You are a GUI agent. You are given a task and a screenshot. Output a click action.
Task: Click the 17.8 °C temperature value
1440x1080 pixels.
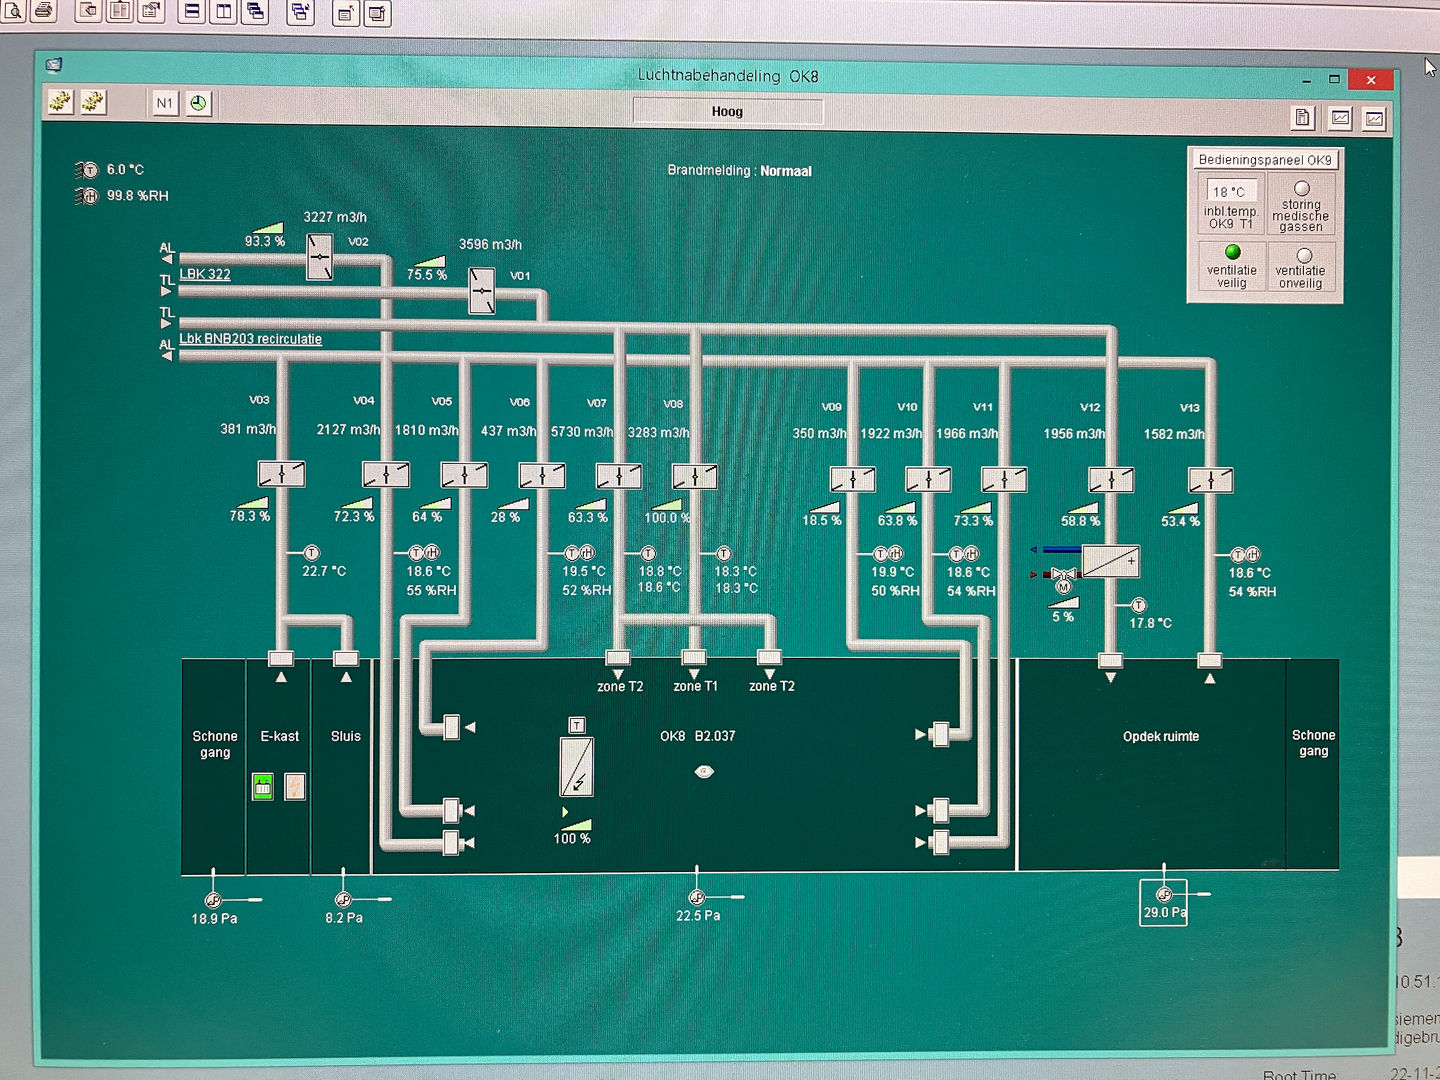1151,623
